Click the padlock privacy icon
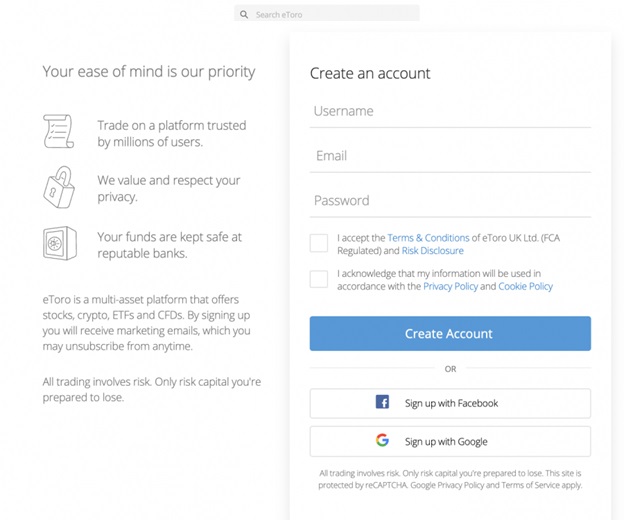The width and height of the screenshot is (625, 520). pyautogui.click(x=58, y=187)
